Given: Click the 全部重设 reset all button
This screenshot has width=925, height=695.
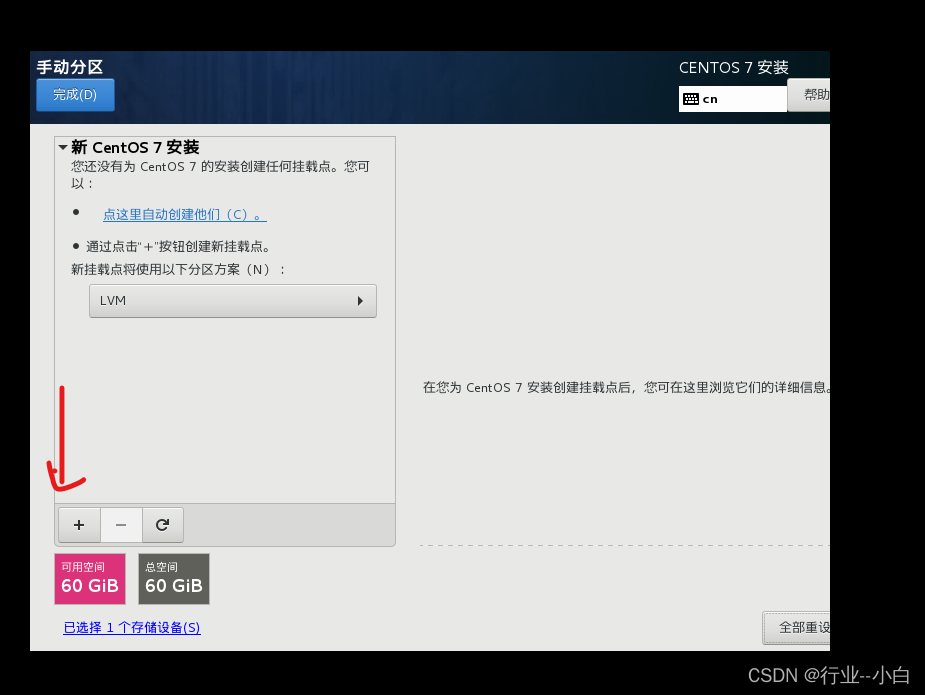Looking at the screenshot, I should [x=796, y=628].
